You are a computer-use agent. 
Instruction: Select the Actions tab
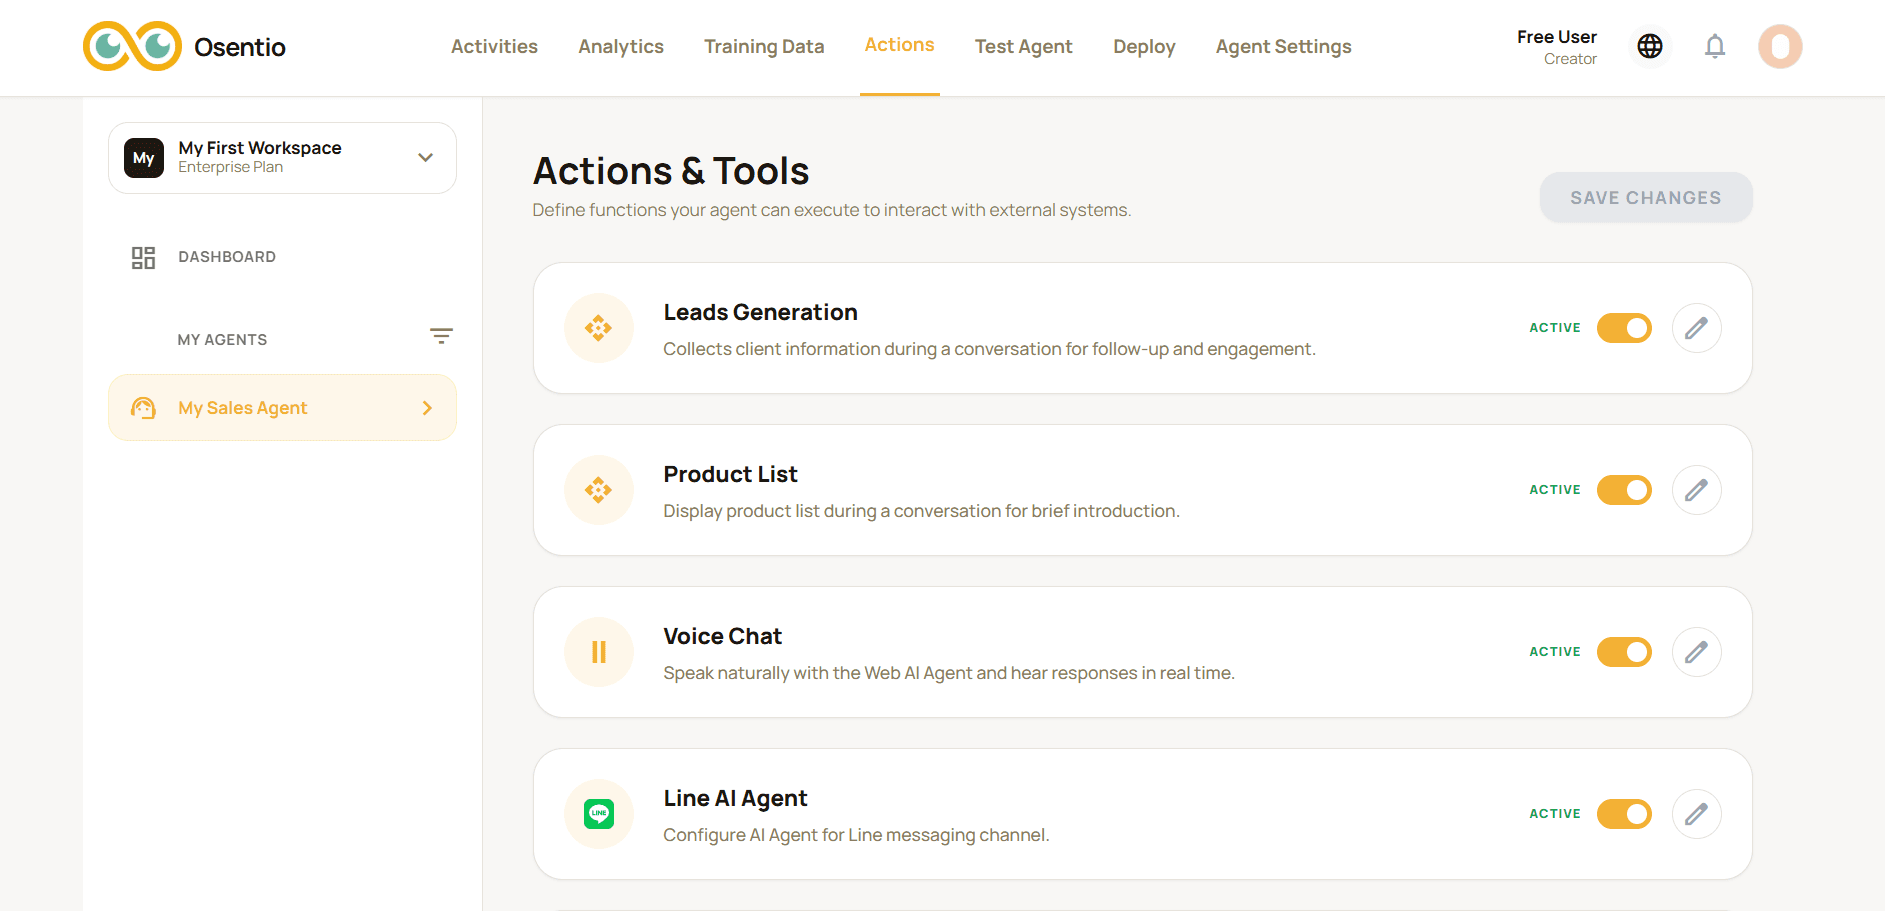tap(900, 45)
